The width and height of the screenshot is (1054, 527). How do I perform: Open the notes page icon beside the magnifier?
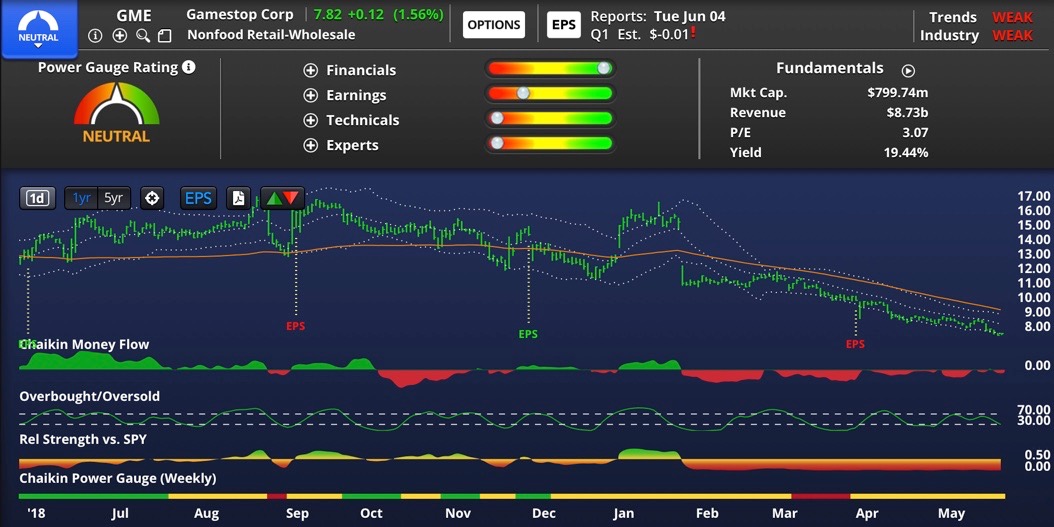point(165,36)
